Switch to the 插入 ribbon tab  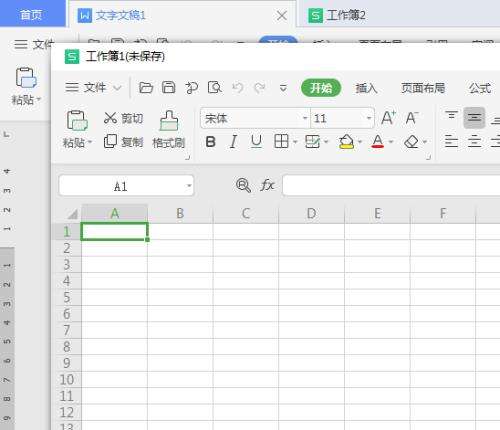[x=366, y=88]
